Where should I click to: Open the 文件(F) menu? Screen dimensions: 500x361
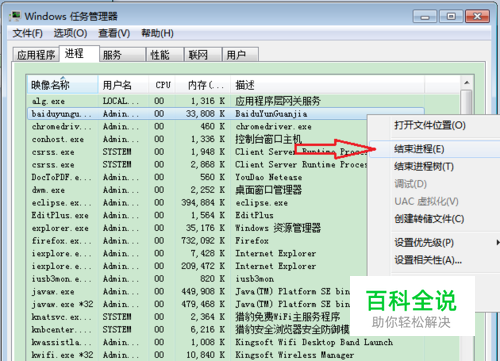(28, 33)
